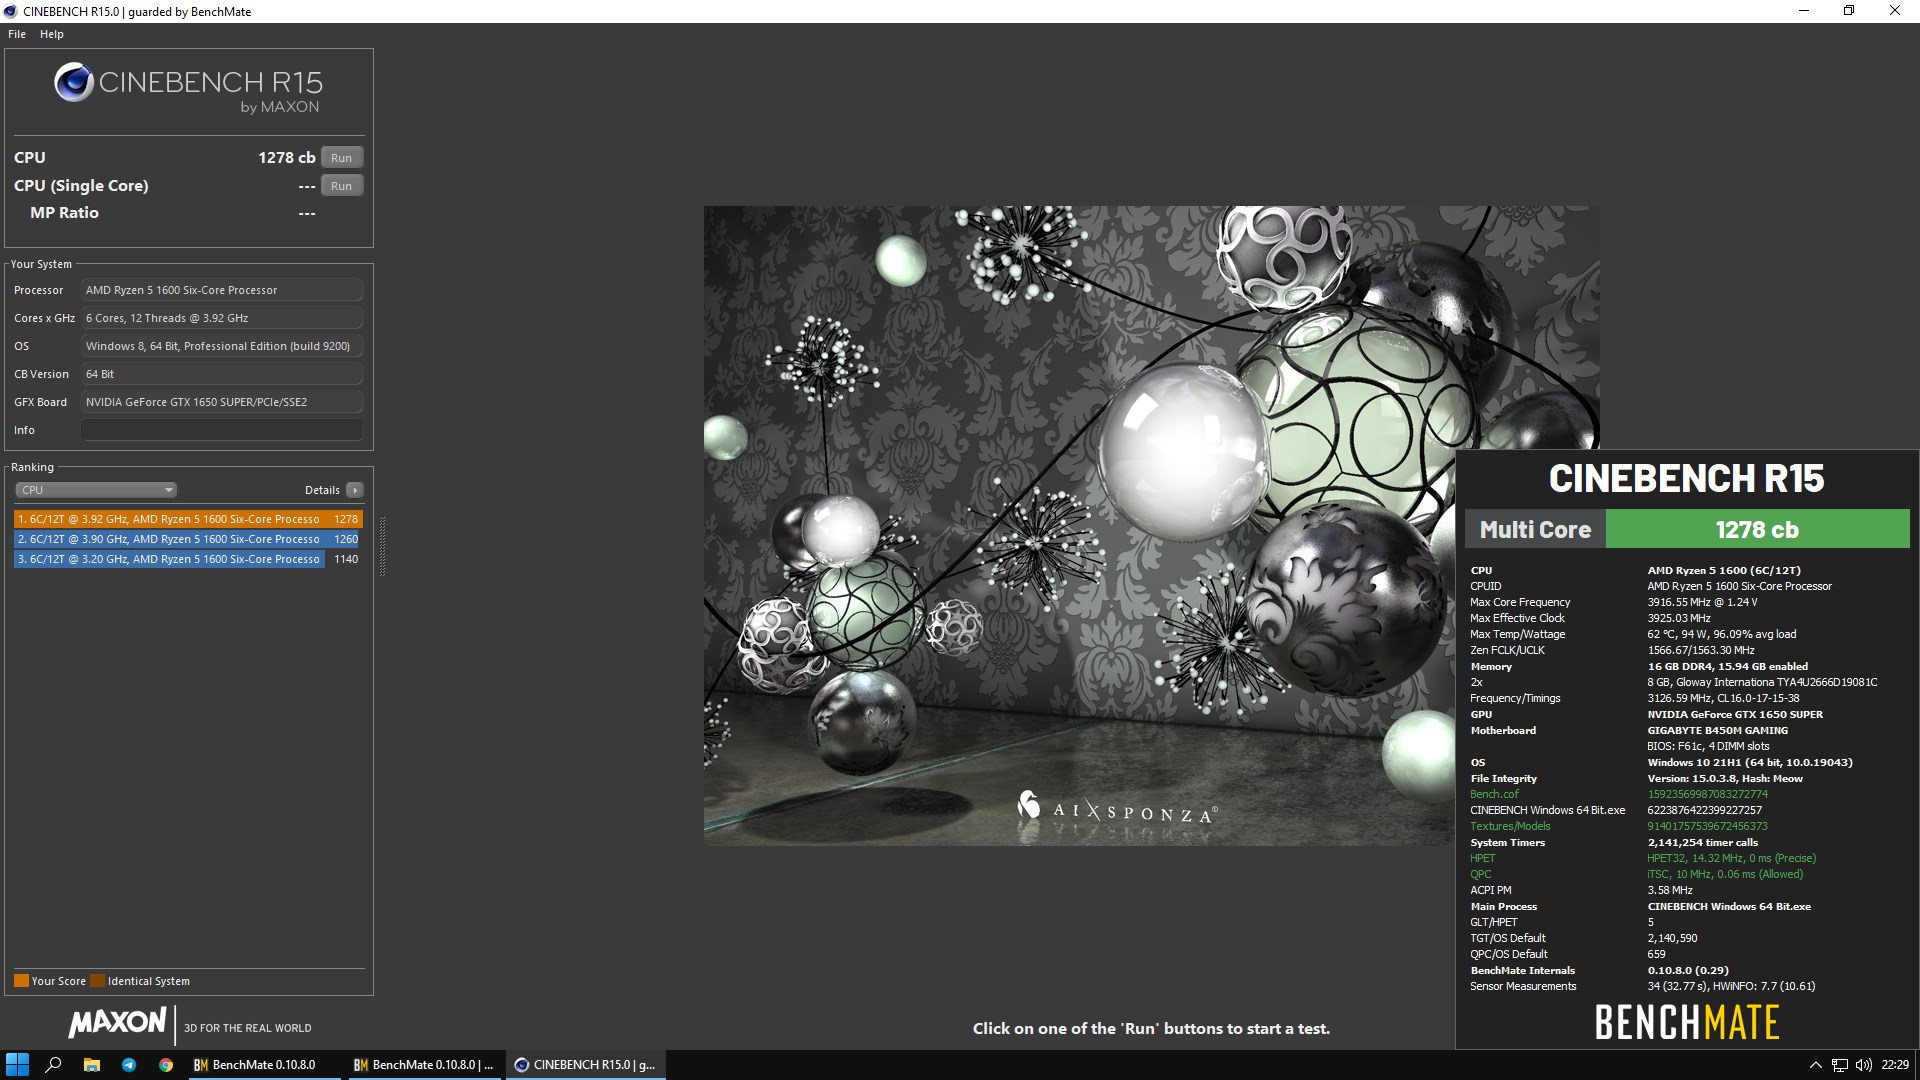This screenshot has width=1920, height=1080.
Task: Select the 1260 ranking row at 3.90 GHz
Action: (x=187, y=539)
